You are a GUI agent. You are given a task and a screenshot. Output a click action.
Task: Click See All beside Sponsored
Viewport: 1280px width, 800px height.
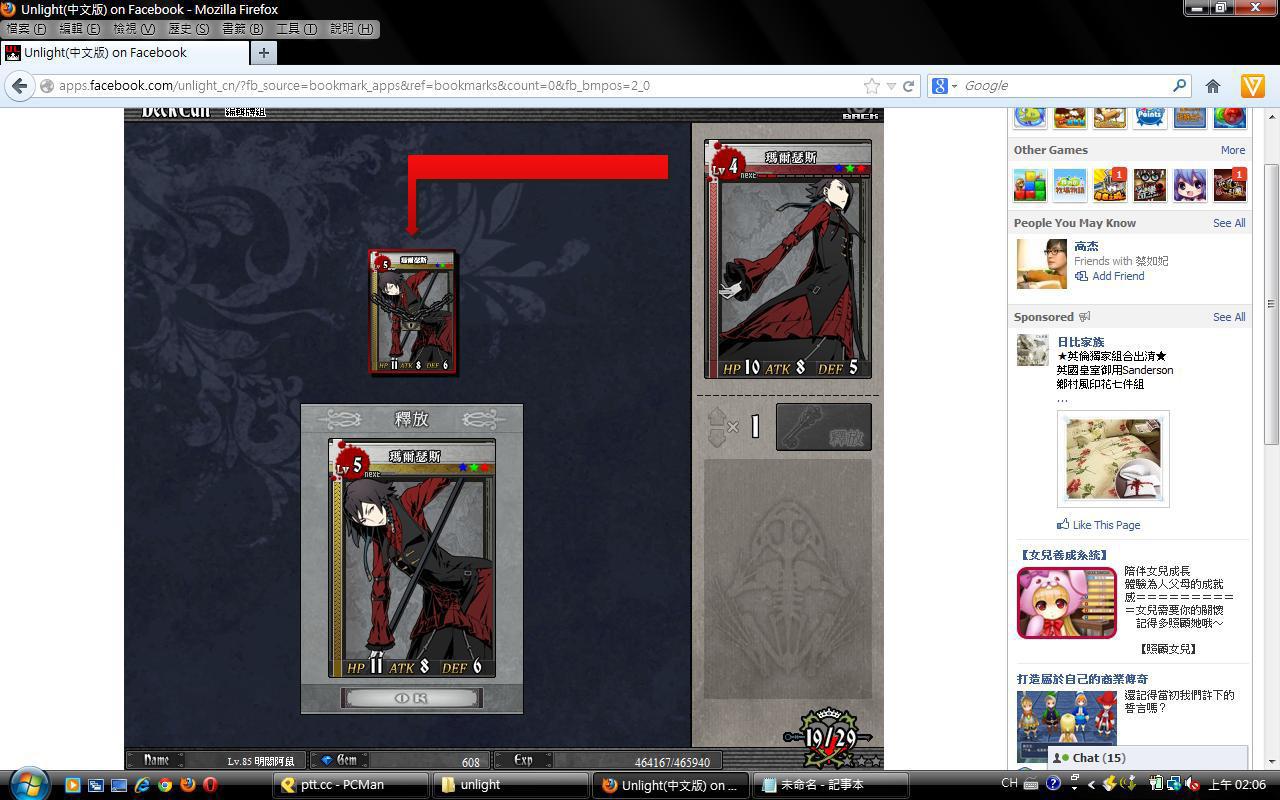pyautogui.click(x=1229, y=317)
